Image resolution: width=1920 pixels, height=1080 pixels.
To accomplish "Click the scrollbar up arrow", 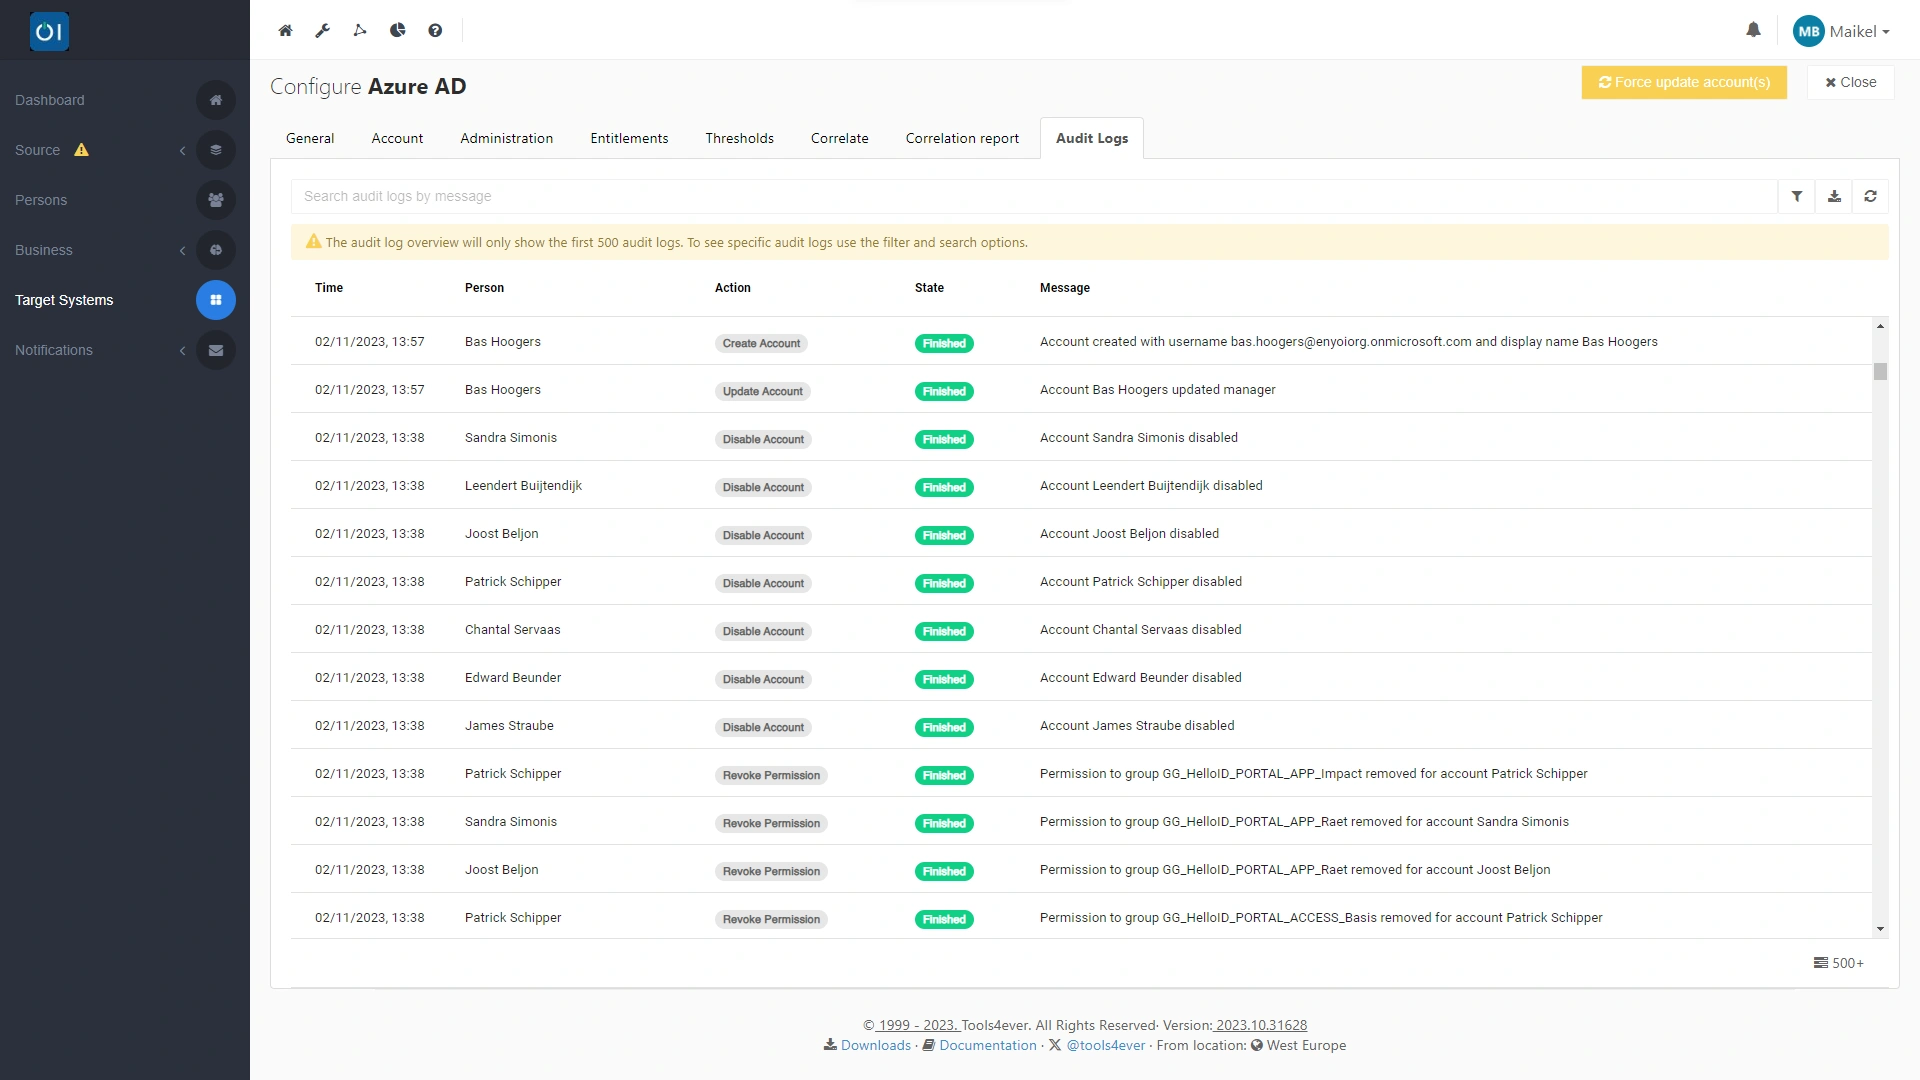I will [1880, 326].
